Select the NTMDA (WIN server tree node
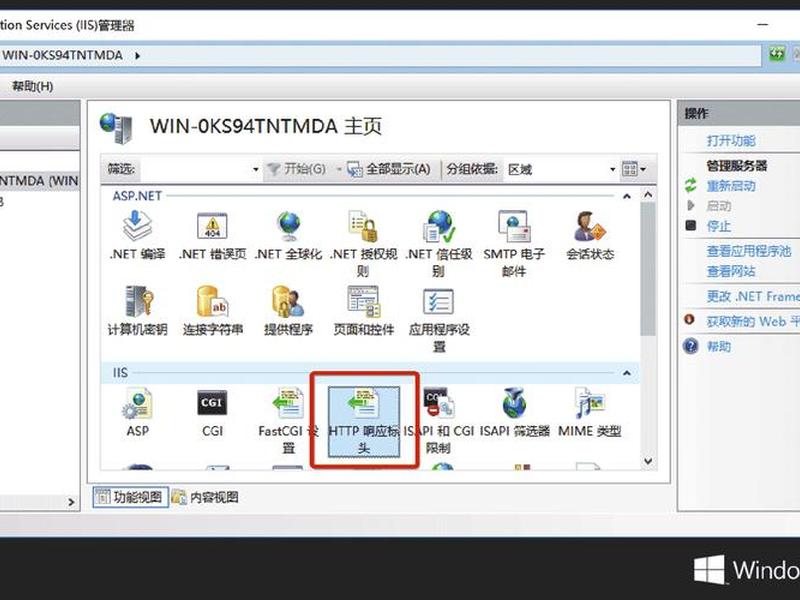The height and width of the screenshot is (600, 800). click(39, 181)
